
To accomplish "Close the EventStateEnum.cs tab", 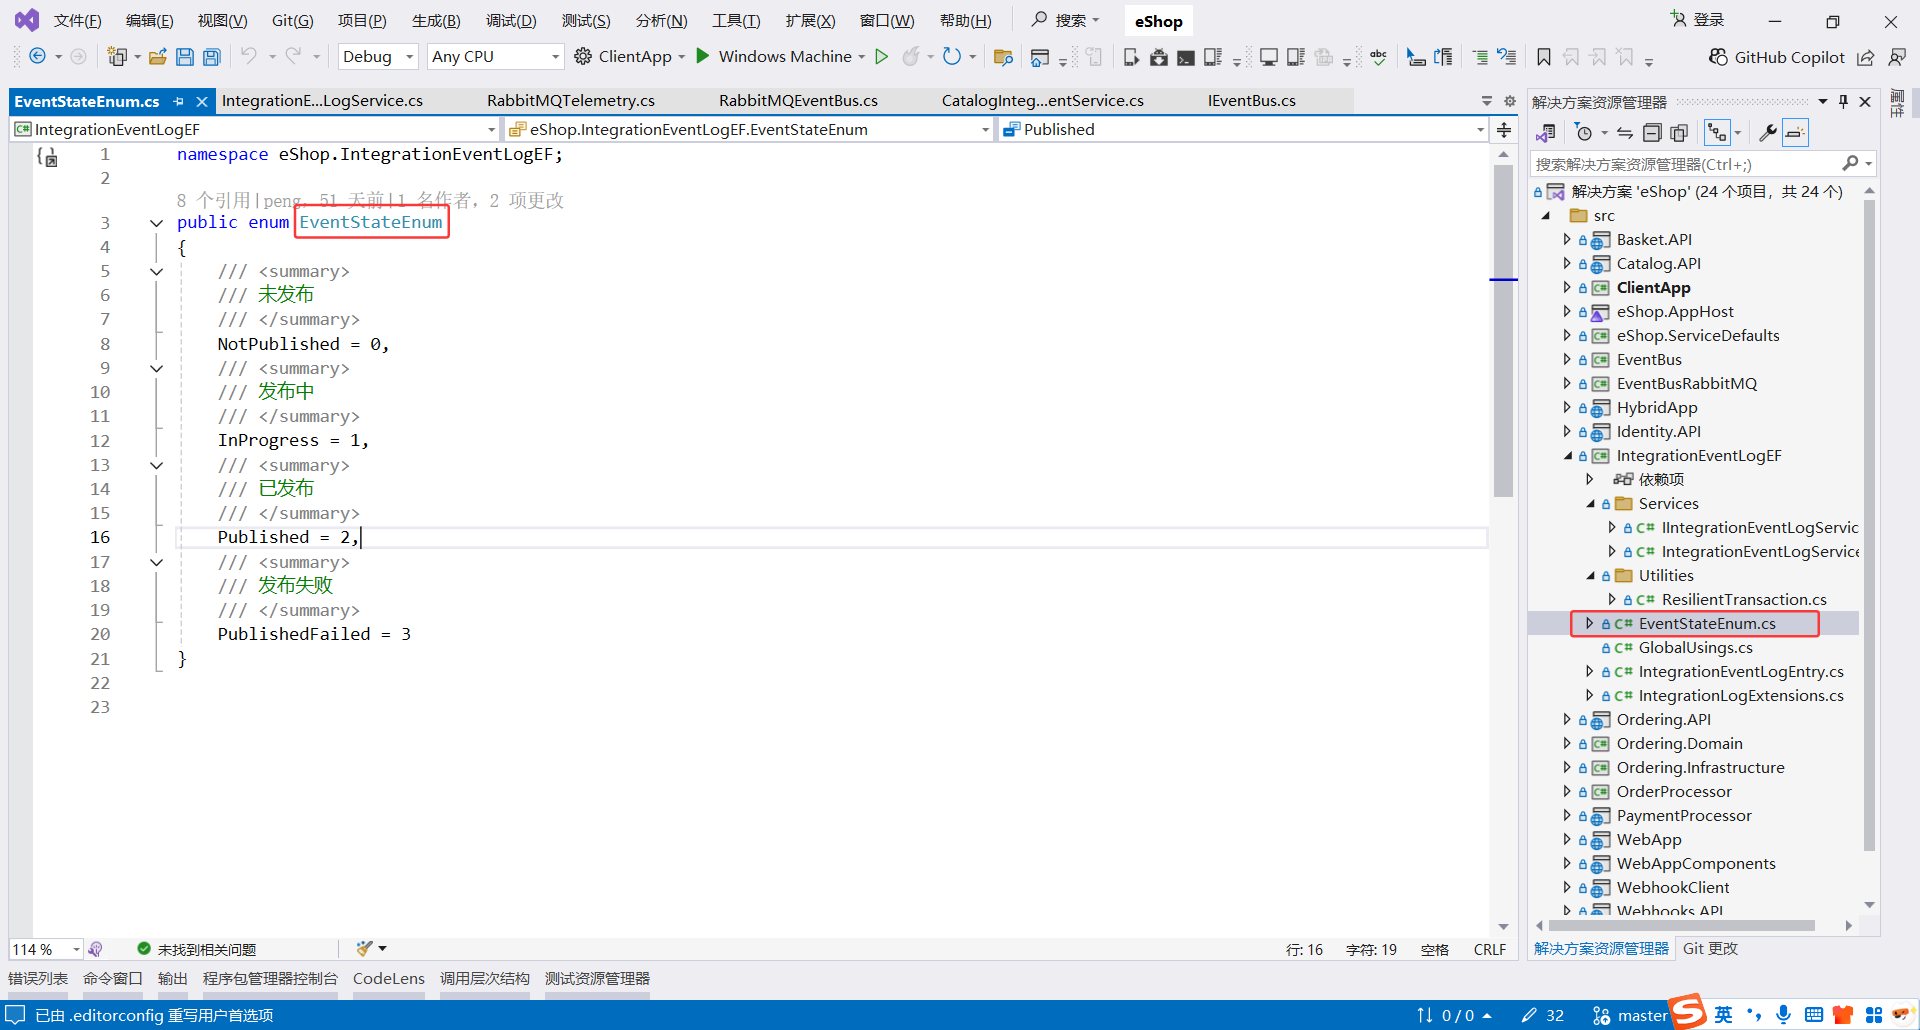I will (x=202, y=101).
